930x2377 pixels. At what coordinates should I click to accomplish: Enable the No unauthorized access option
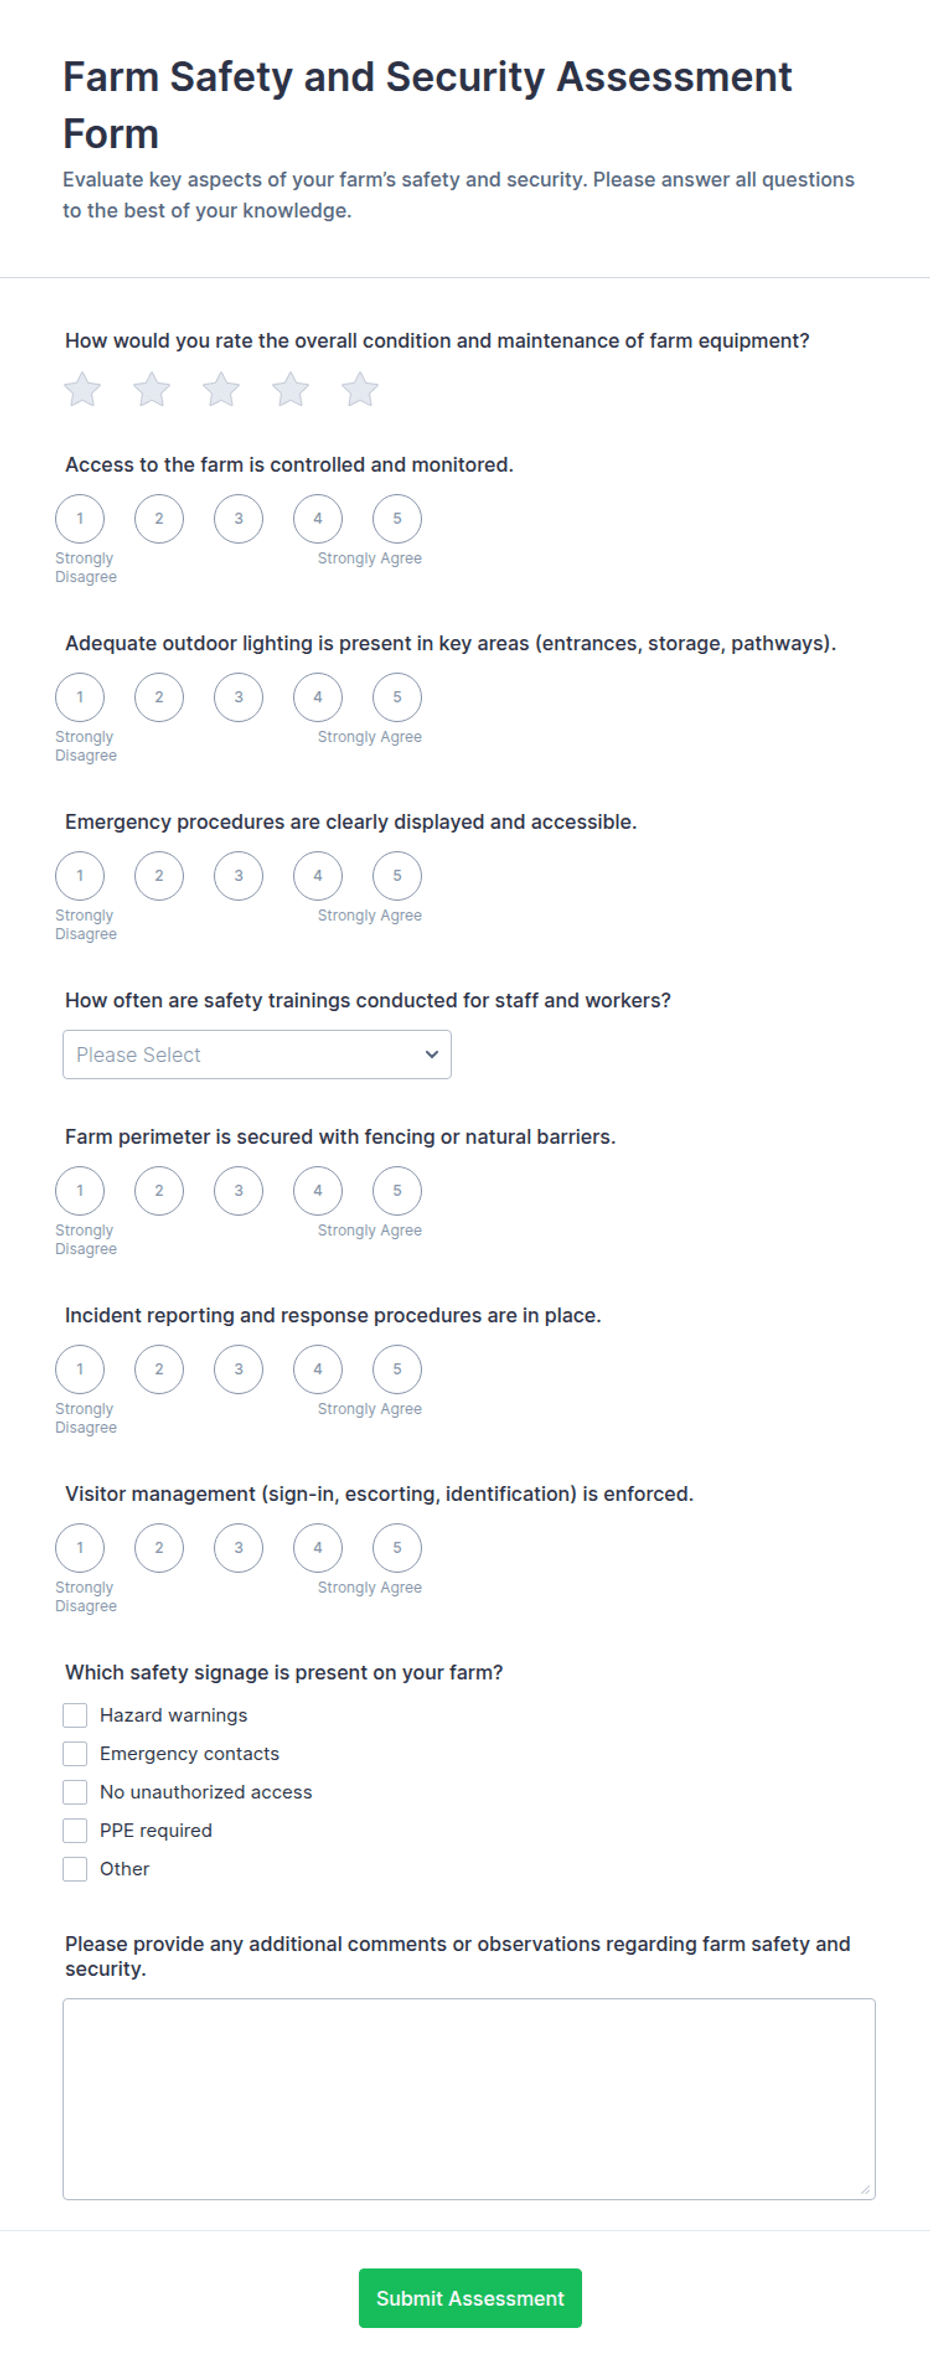click(x=75, y=1793)
